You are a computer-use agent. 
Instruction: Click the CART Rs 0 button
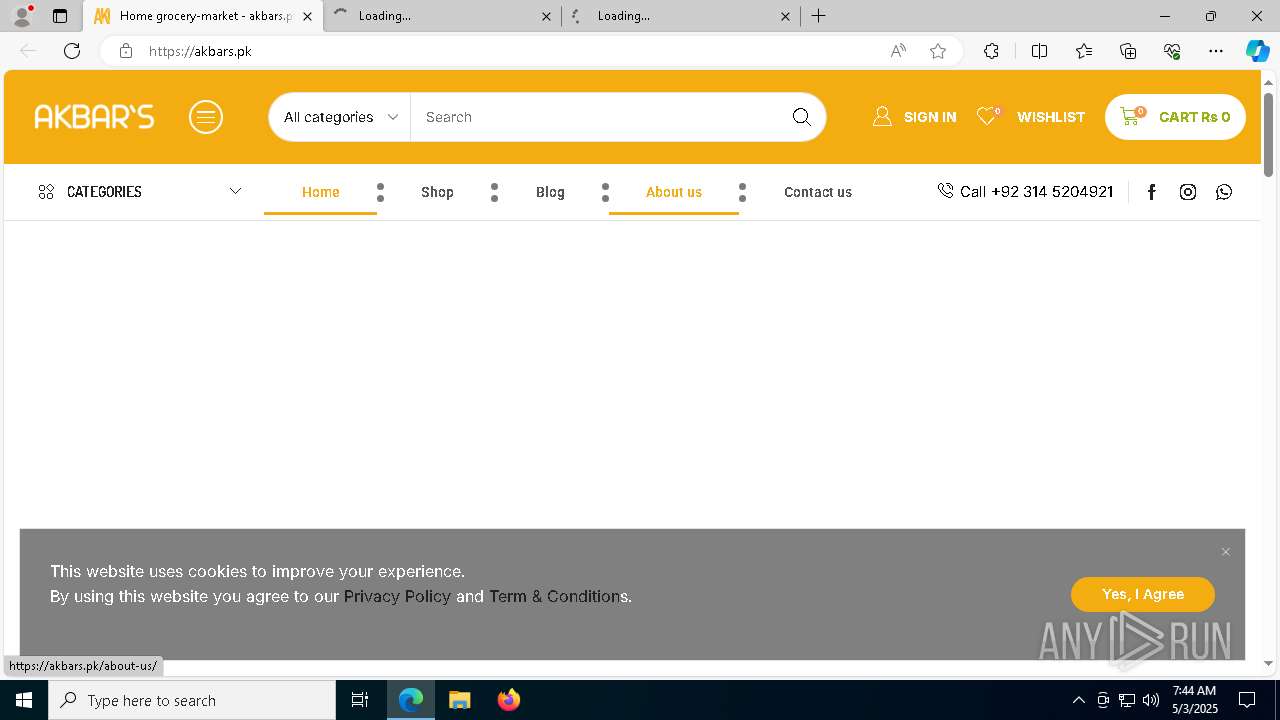[x=1175, y=117]
